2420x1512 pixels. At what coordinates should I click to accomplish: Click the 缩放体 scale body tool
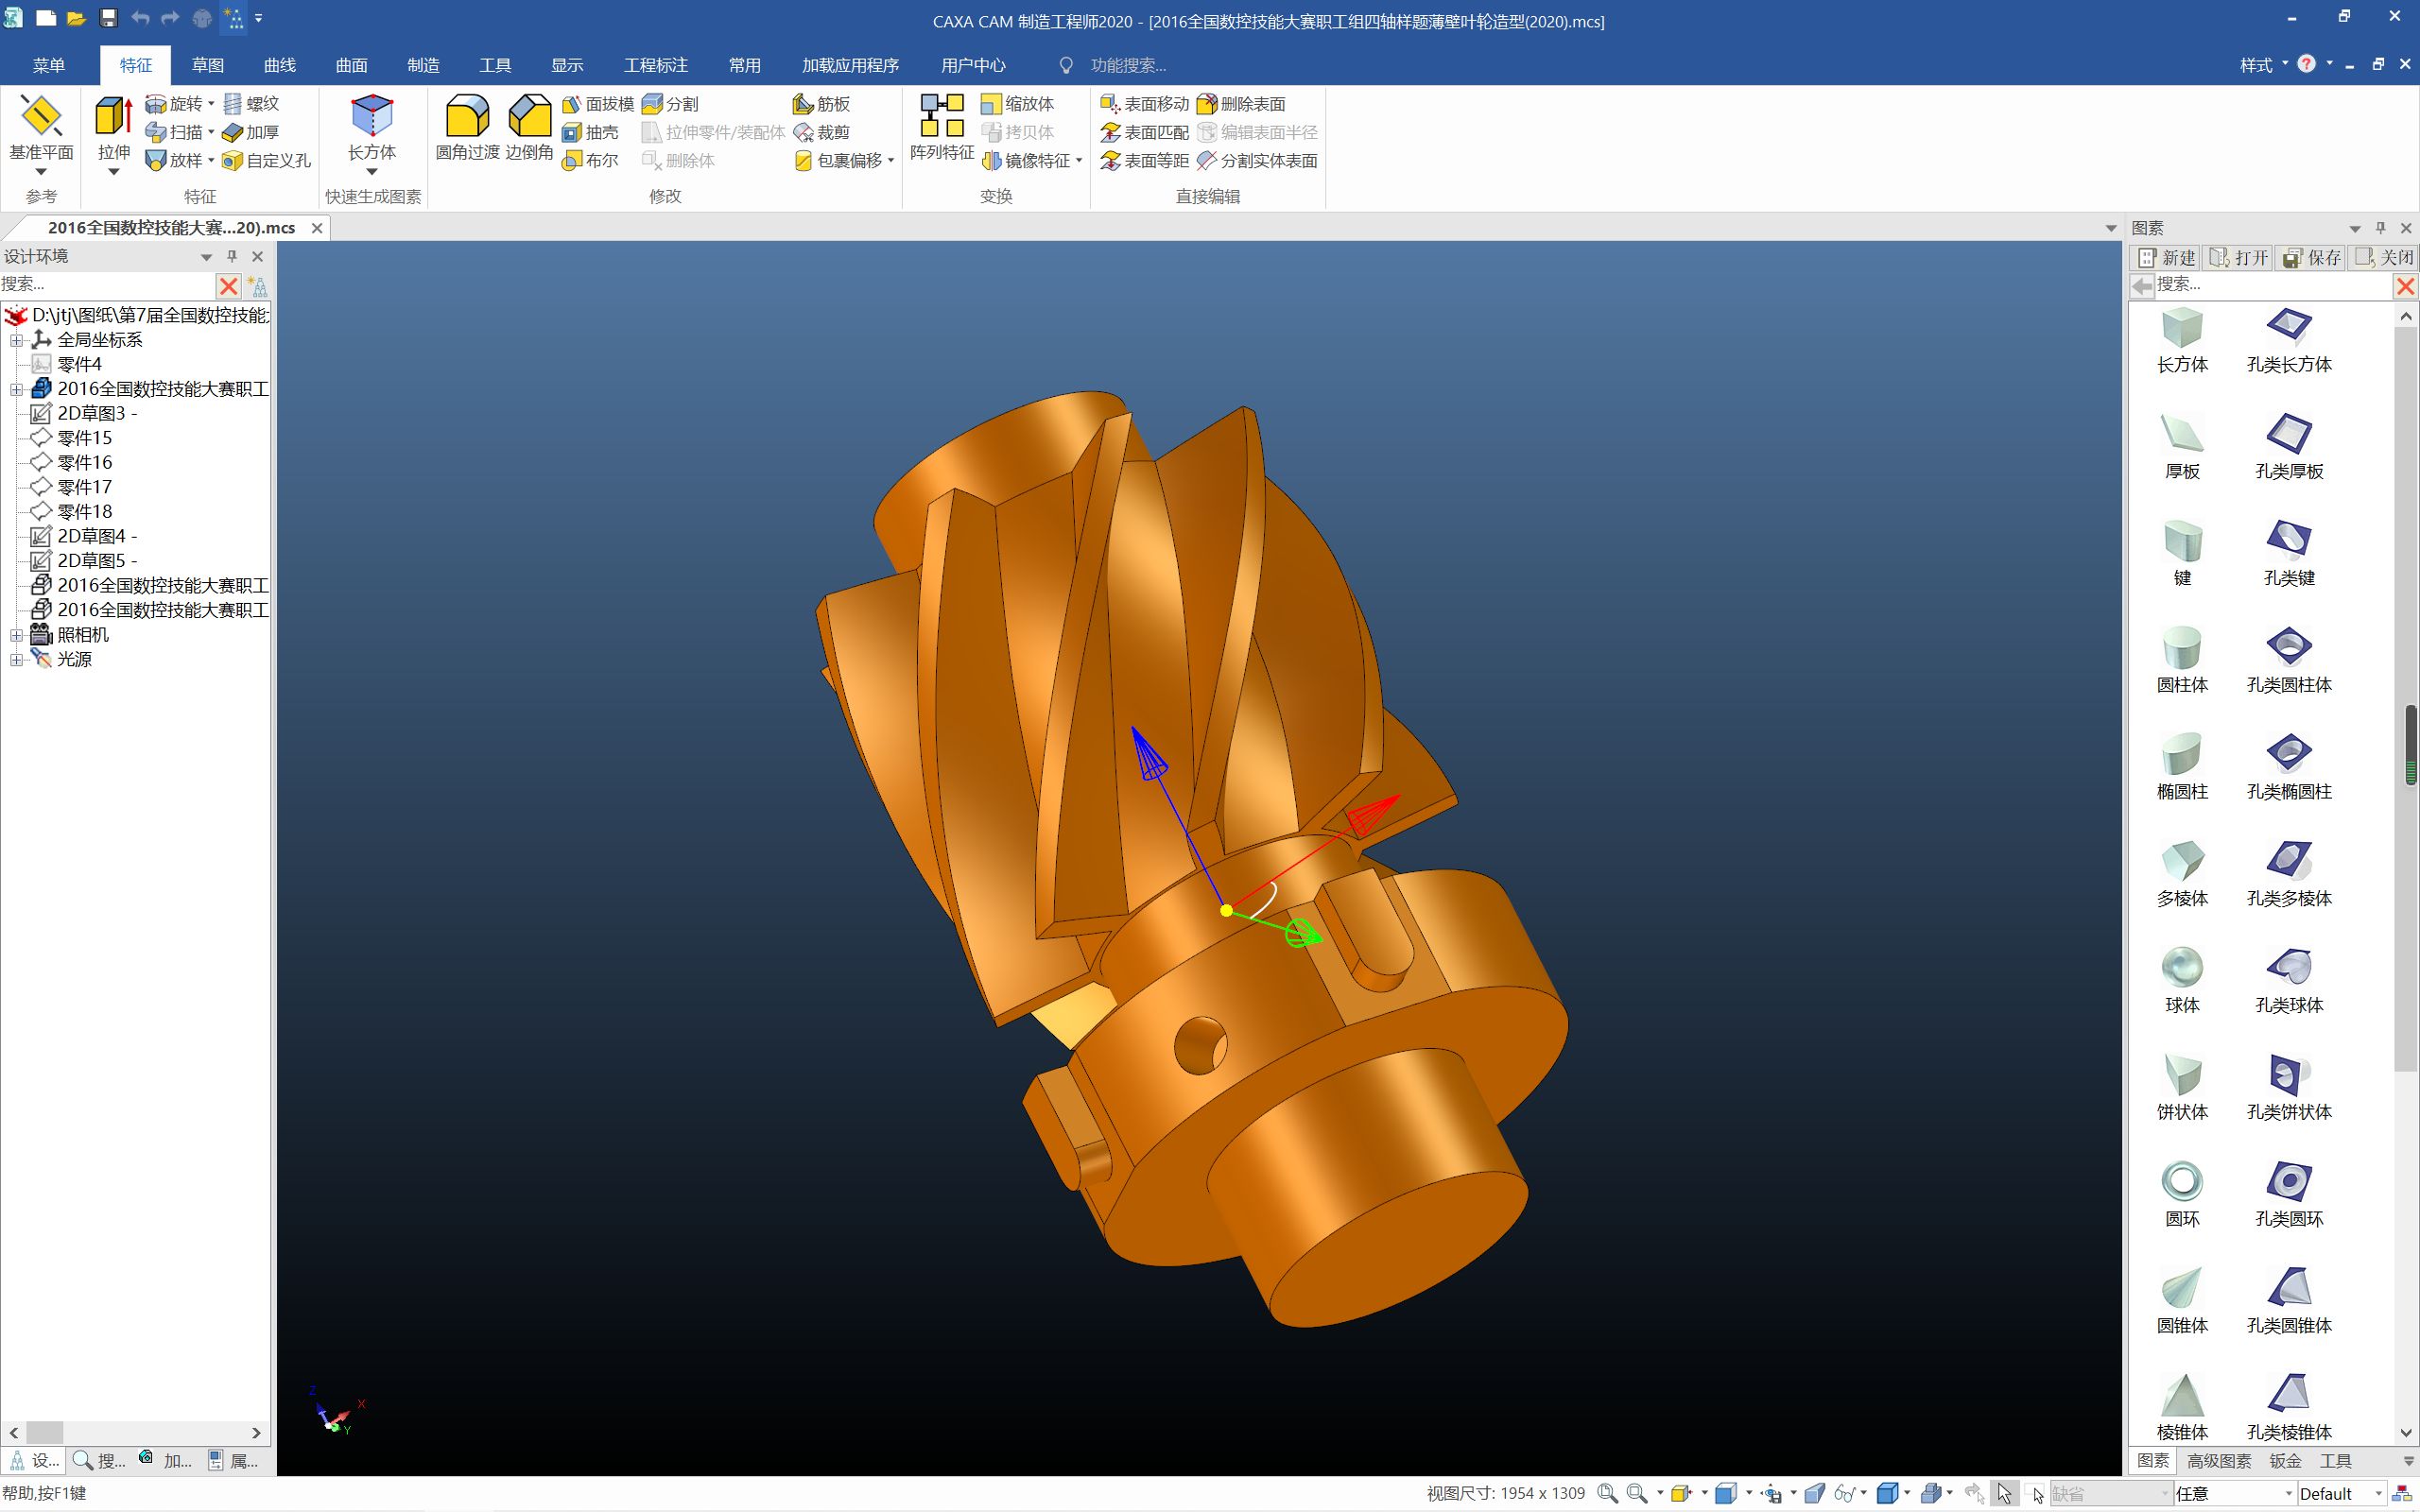pos(1018,104)
